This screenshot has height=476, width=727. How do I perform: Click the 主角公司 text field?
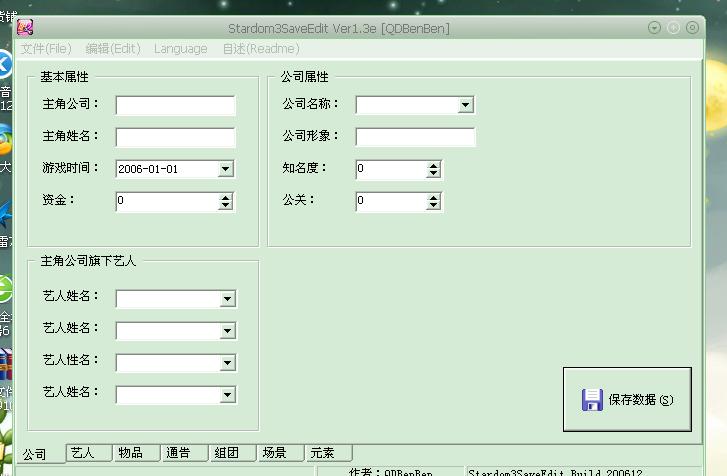[x=175, y=105]
